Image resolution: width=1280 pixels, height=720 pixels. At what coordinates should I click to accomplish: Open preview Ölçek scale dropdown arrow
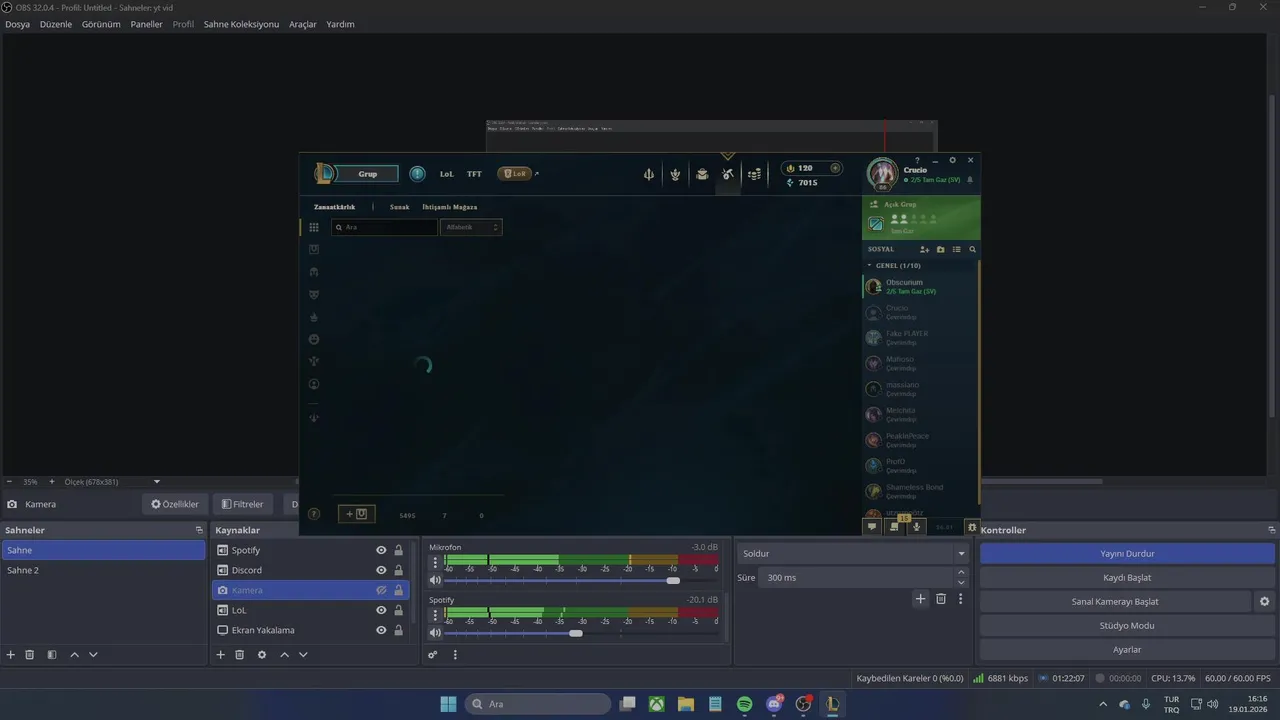coord(156,482)
